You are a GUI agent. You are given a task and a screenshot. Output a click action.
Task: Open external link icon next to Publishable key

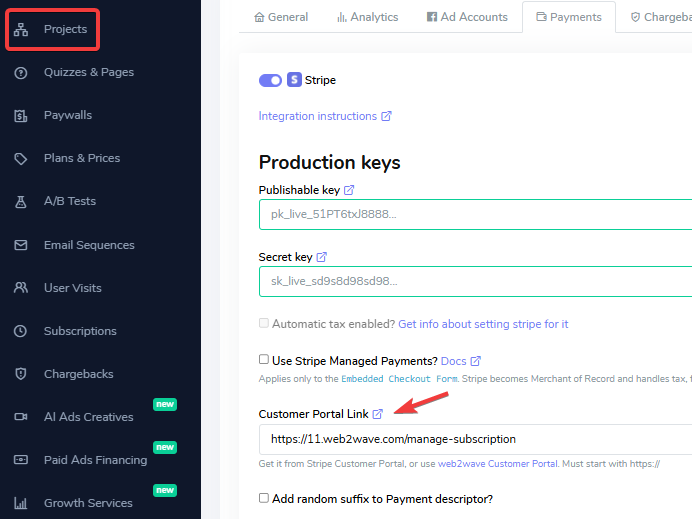click(x=349, y=190)
